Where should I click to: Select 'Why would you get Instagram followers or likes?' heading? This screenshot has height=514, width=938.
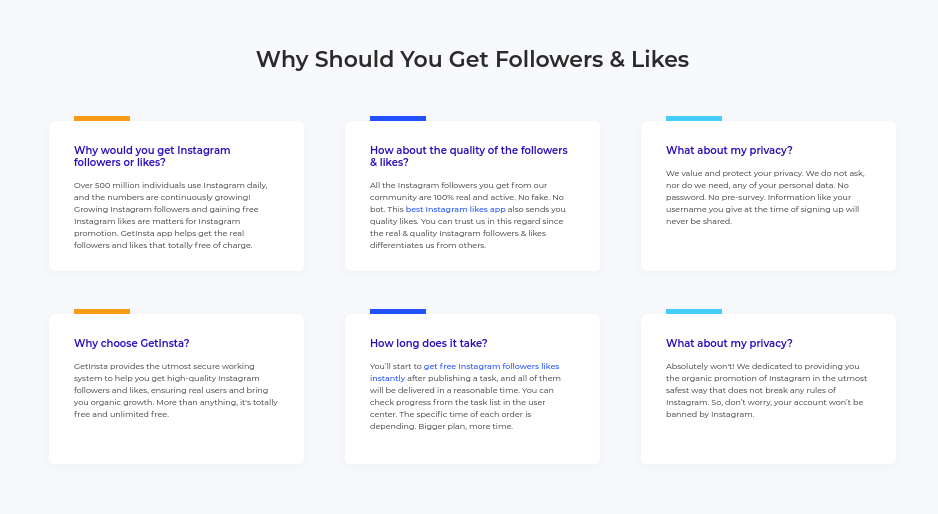point(152,156)
